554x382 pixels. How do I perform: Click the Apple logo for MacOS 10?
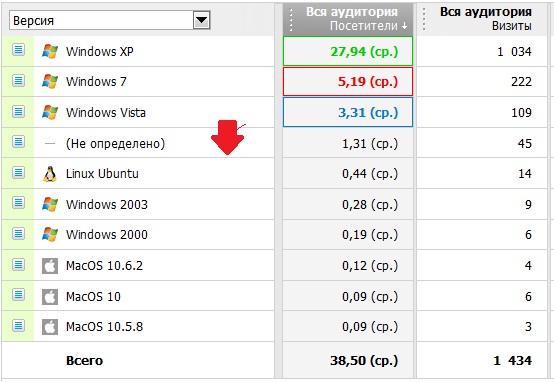[50, 296]
